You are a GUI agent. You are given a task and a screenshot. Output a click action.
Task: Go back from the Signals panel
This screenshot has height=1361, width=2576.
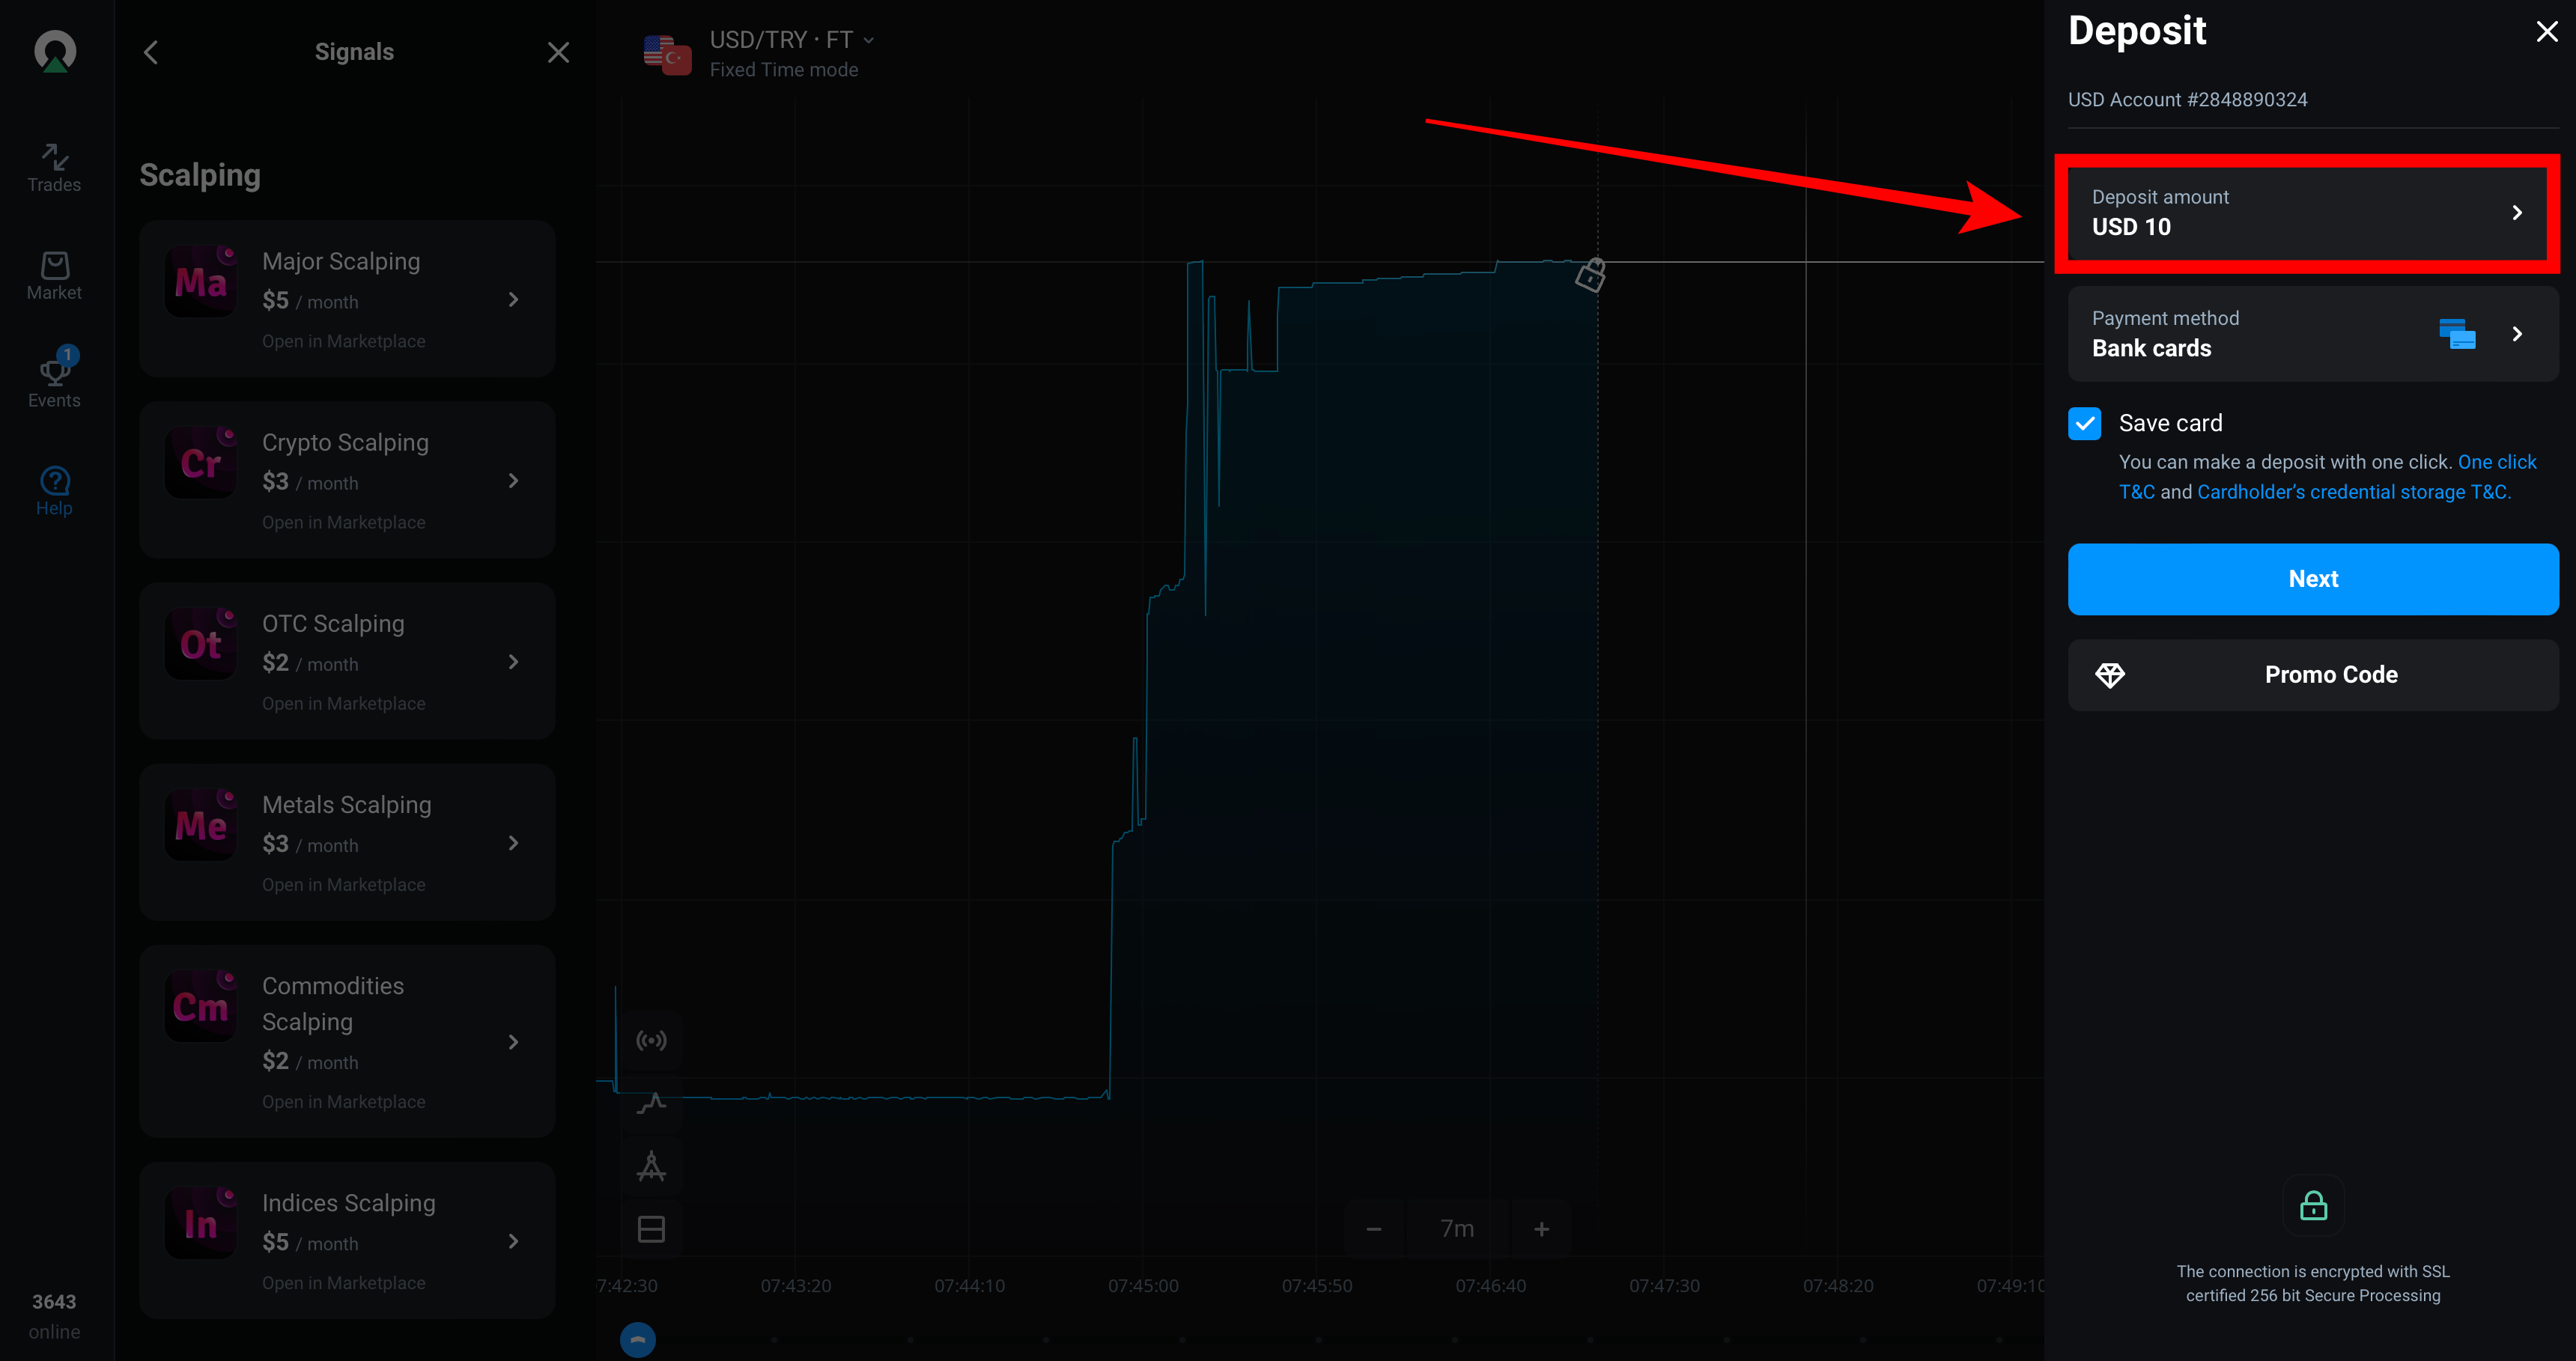click(x=151, y=52)
